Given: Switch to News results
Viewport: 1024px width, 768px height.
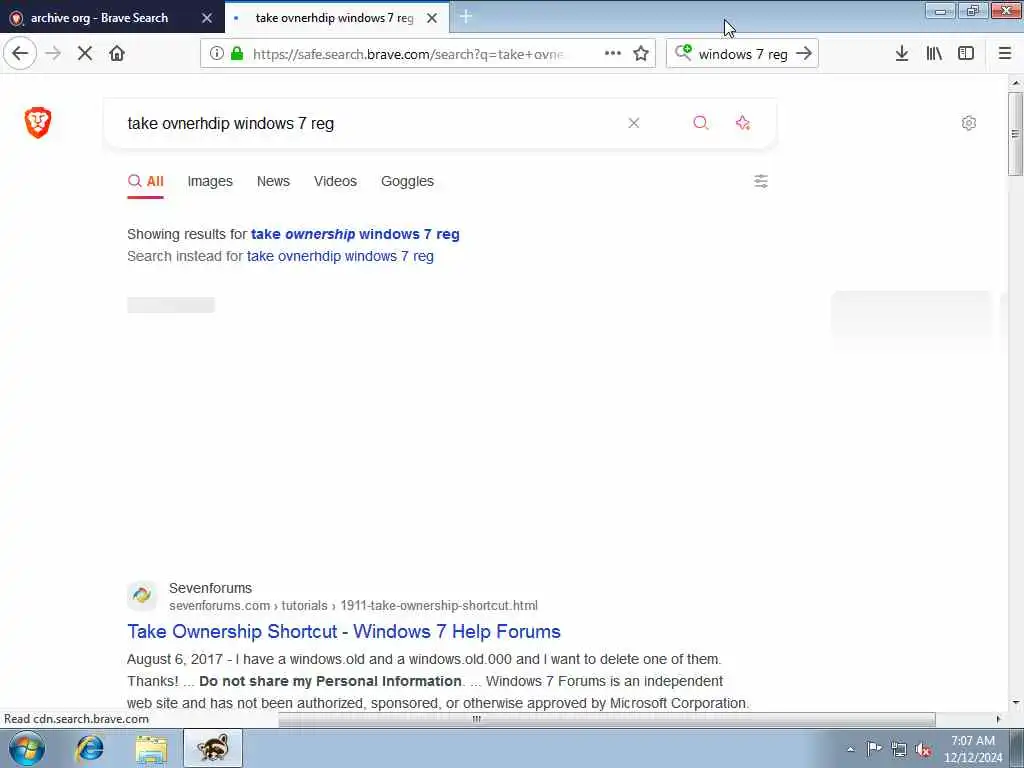Looking at the screenshot, I should coord(273,181).
